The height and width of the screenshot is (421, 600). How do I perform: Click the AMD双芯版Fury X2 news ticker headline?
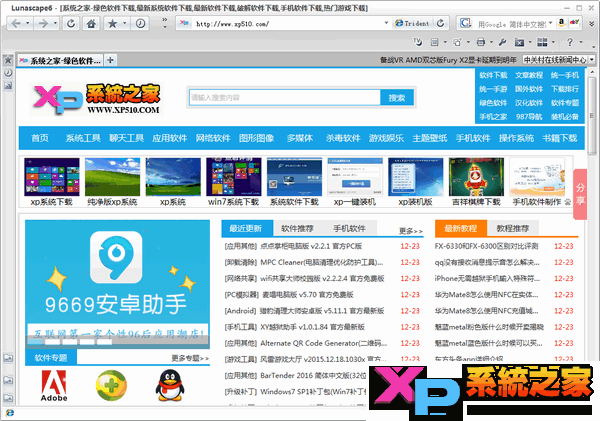click(x=448, y=60)
